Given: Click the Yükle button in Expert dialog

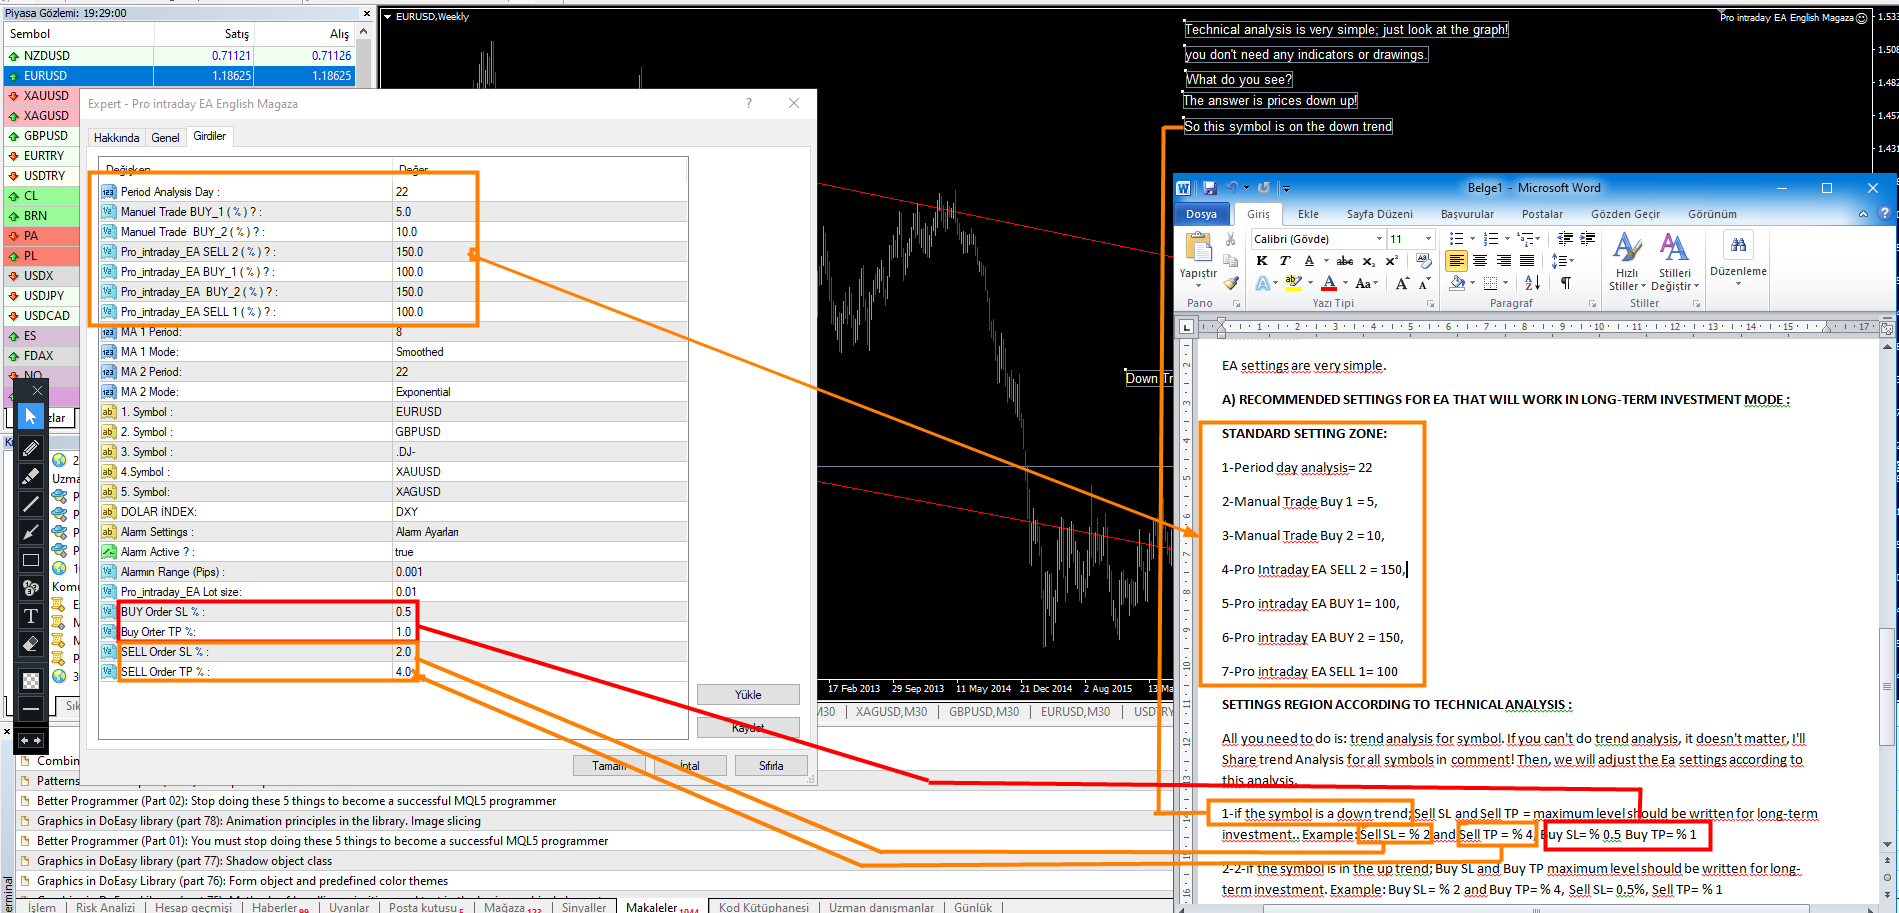Looking at the screenshot, I should (x=748, y=695).
